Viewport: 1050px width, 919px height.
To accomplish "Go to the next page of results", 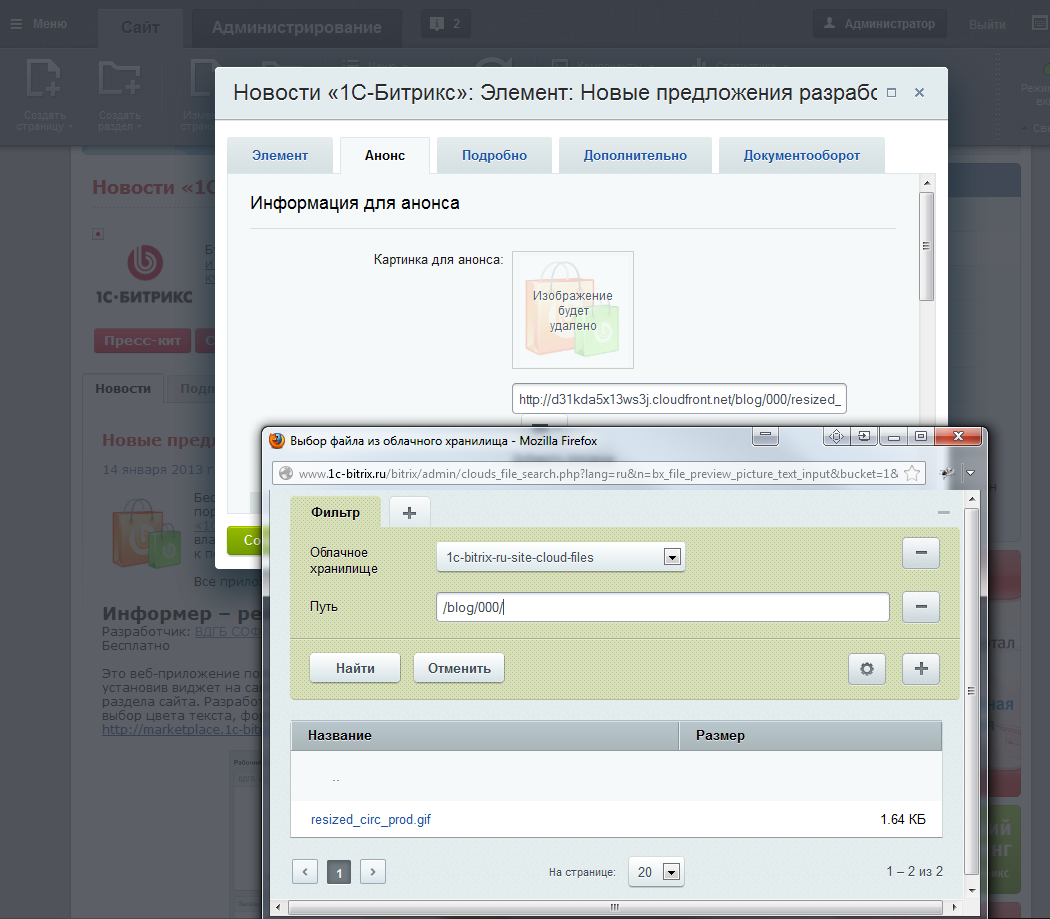I will [373, 871].
